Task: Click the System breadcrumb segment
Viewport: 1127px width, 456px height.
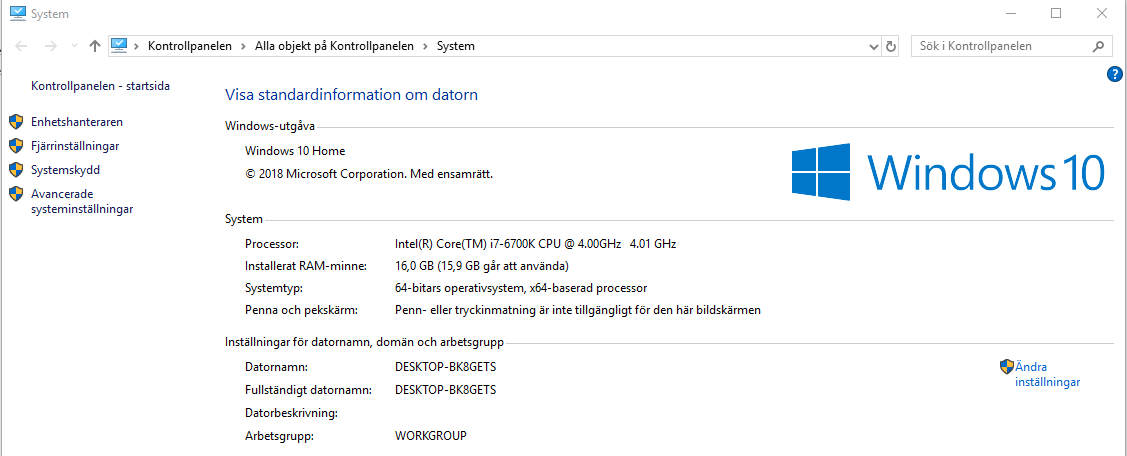Action: coord(456,46)
